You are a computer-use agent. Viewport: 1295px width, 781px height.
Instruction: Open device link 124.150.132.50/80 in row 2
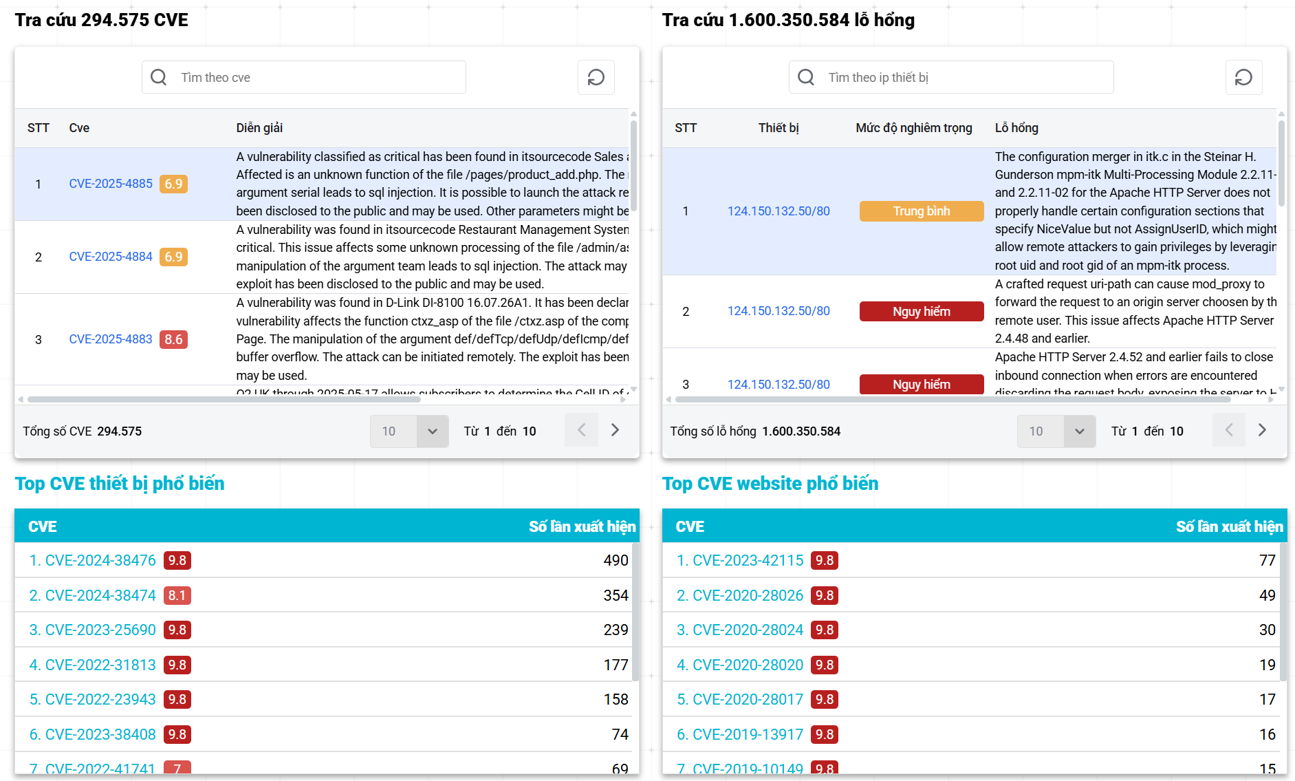[778, 312]
